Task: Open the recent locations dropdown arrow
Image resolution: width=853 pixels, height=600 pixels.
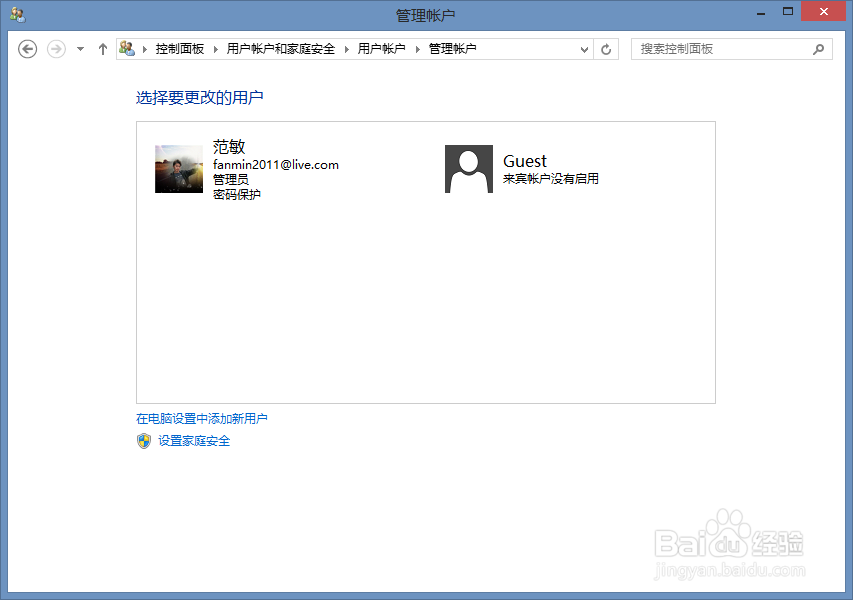Action: tap(81, 49)
